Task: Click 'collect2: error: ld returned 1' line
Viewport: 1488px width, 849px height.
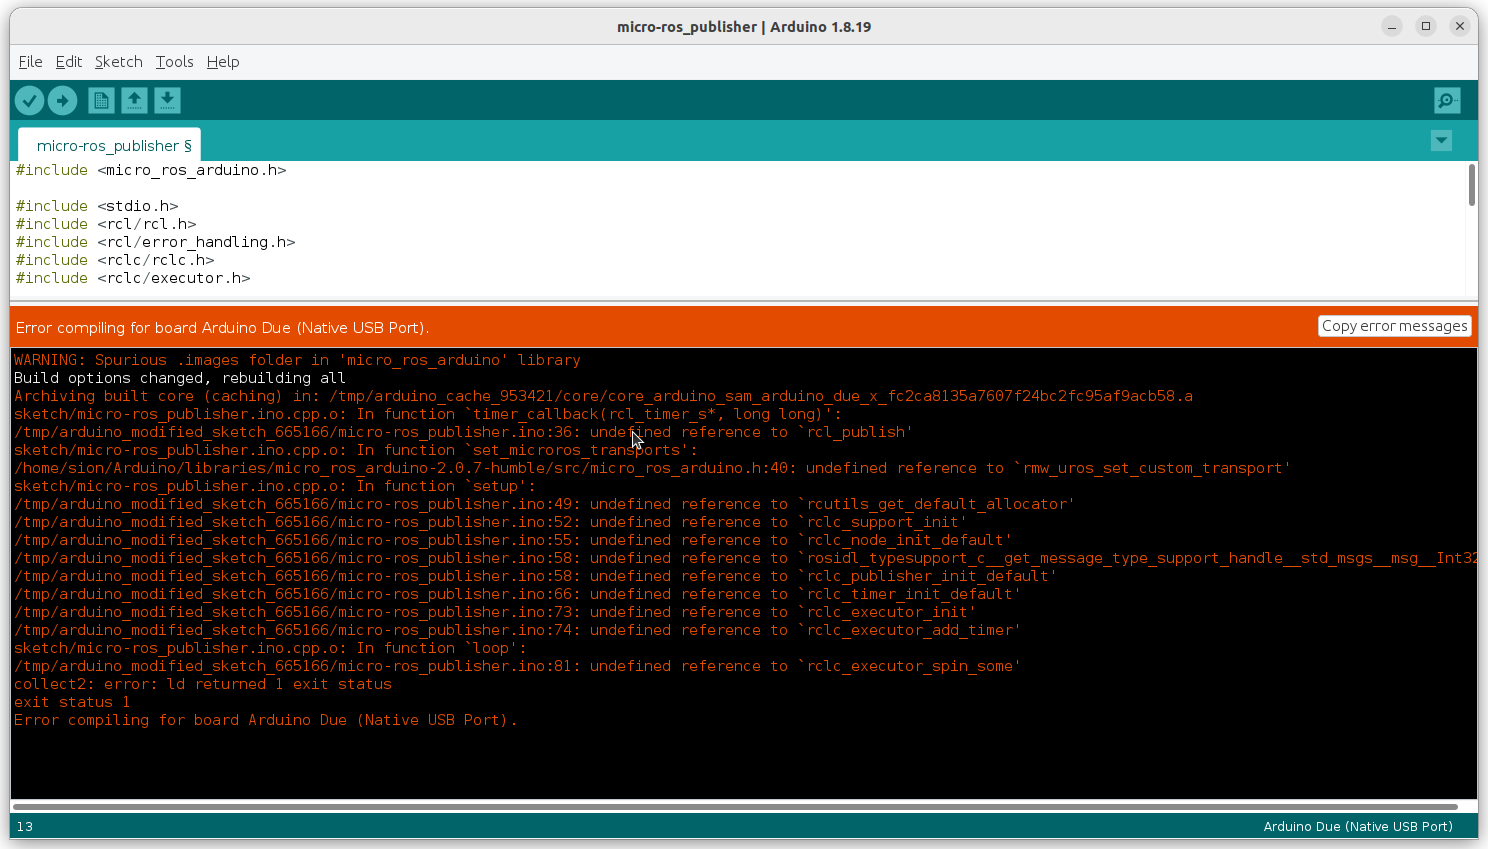Action: click(x=203, y=684)
